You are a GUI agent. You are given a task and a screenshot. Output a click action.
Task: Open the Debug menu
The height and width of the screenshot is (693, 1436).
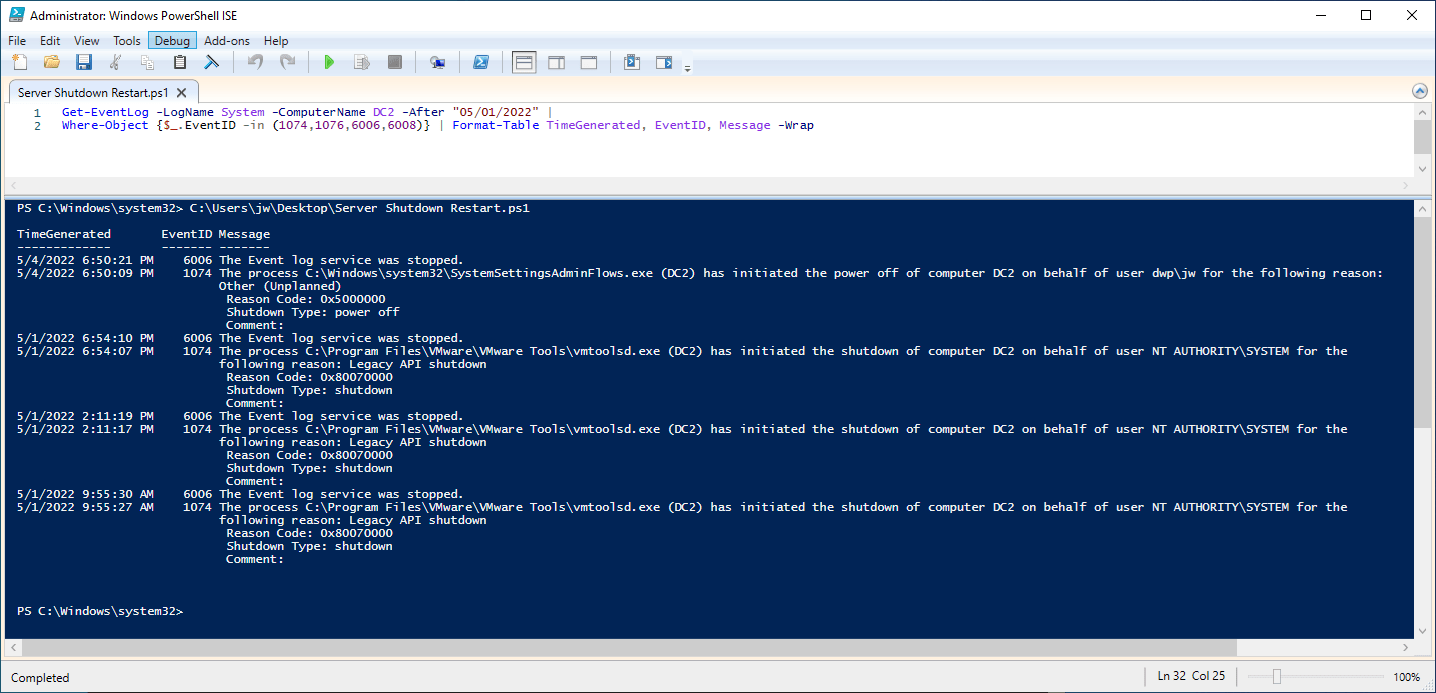172,41
